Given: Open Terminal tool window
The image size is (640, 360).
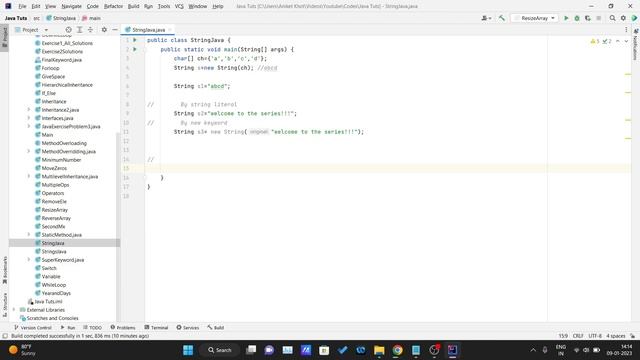Looking at the screenshot, I should point(156,327).
